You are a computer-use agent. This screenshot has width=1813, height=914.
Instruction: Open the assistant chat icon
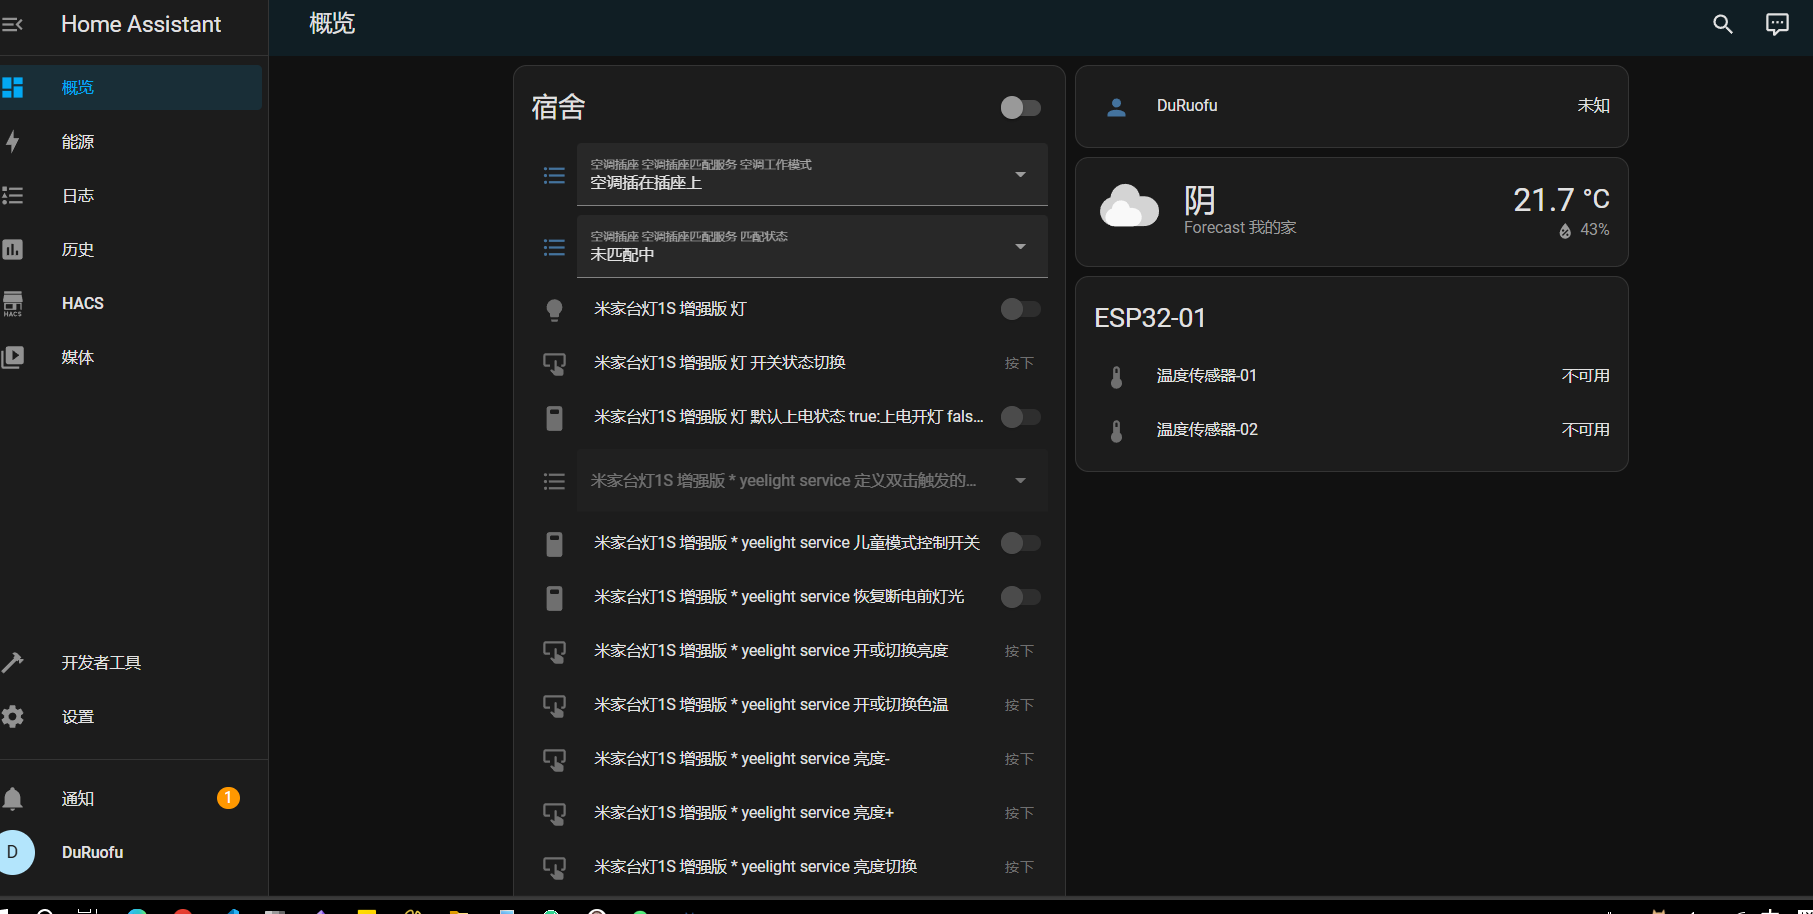point(1777,24)
